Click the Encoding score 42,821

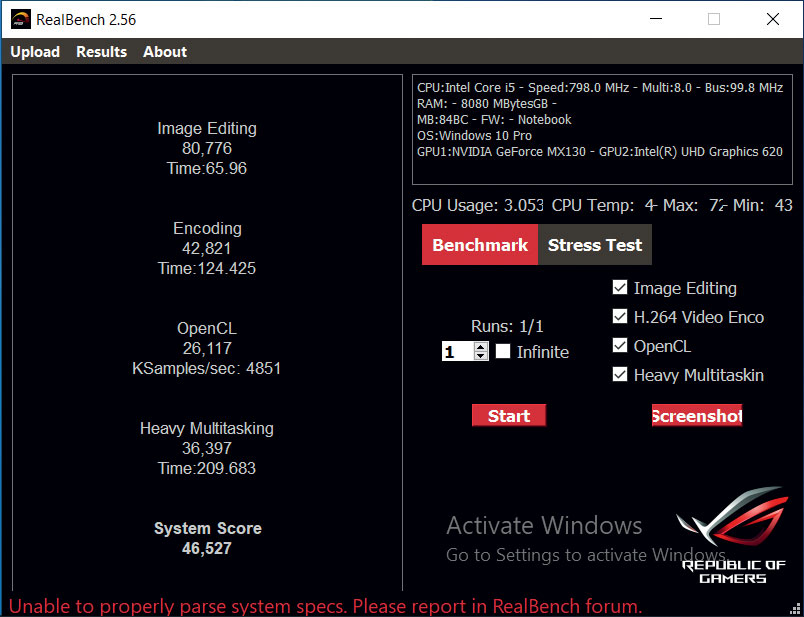pos(207,248)
